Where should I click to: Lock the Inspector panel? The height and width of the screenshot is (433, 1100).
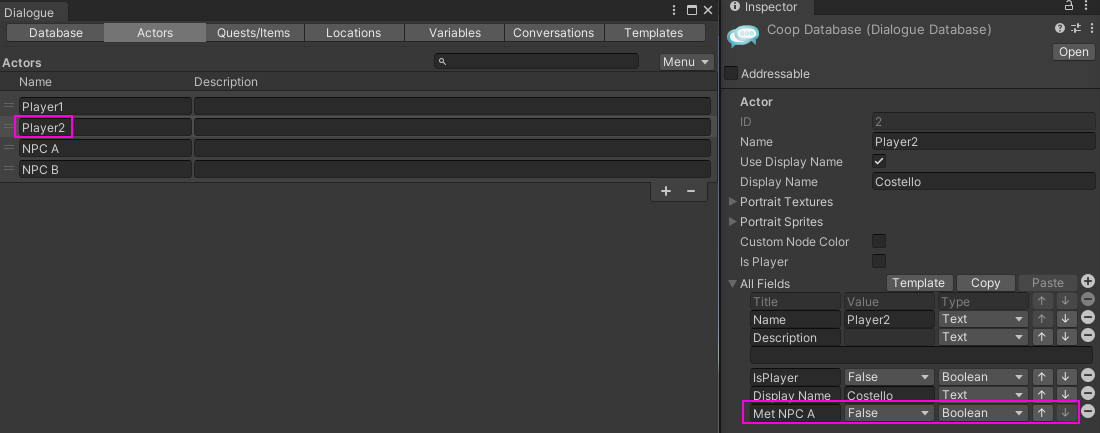click(1068, 6)
